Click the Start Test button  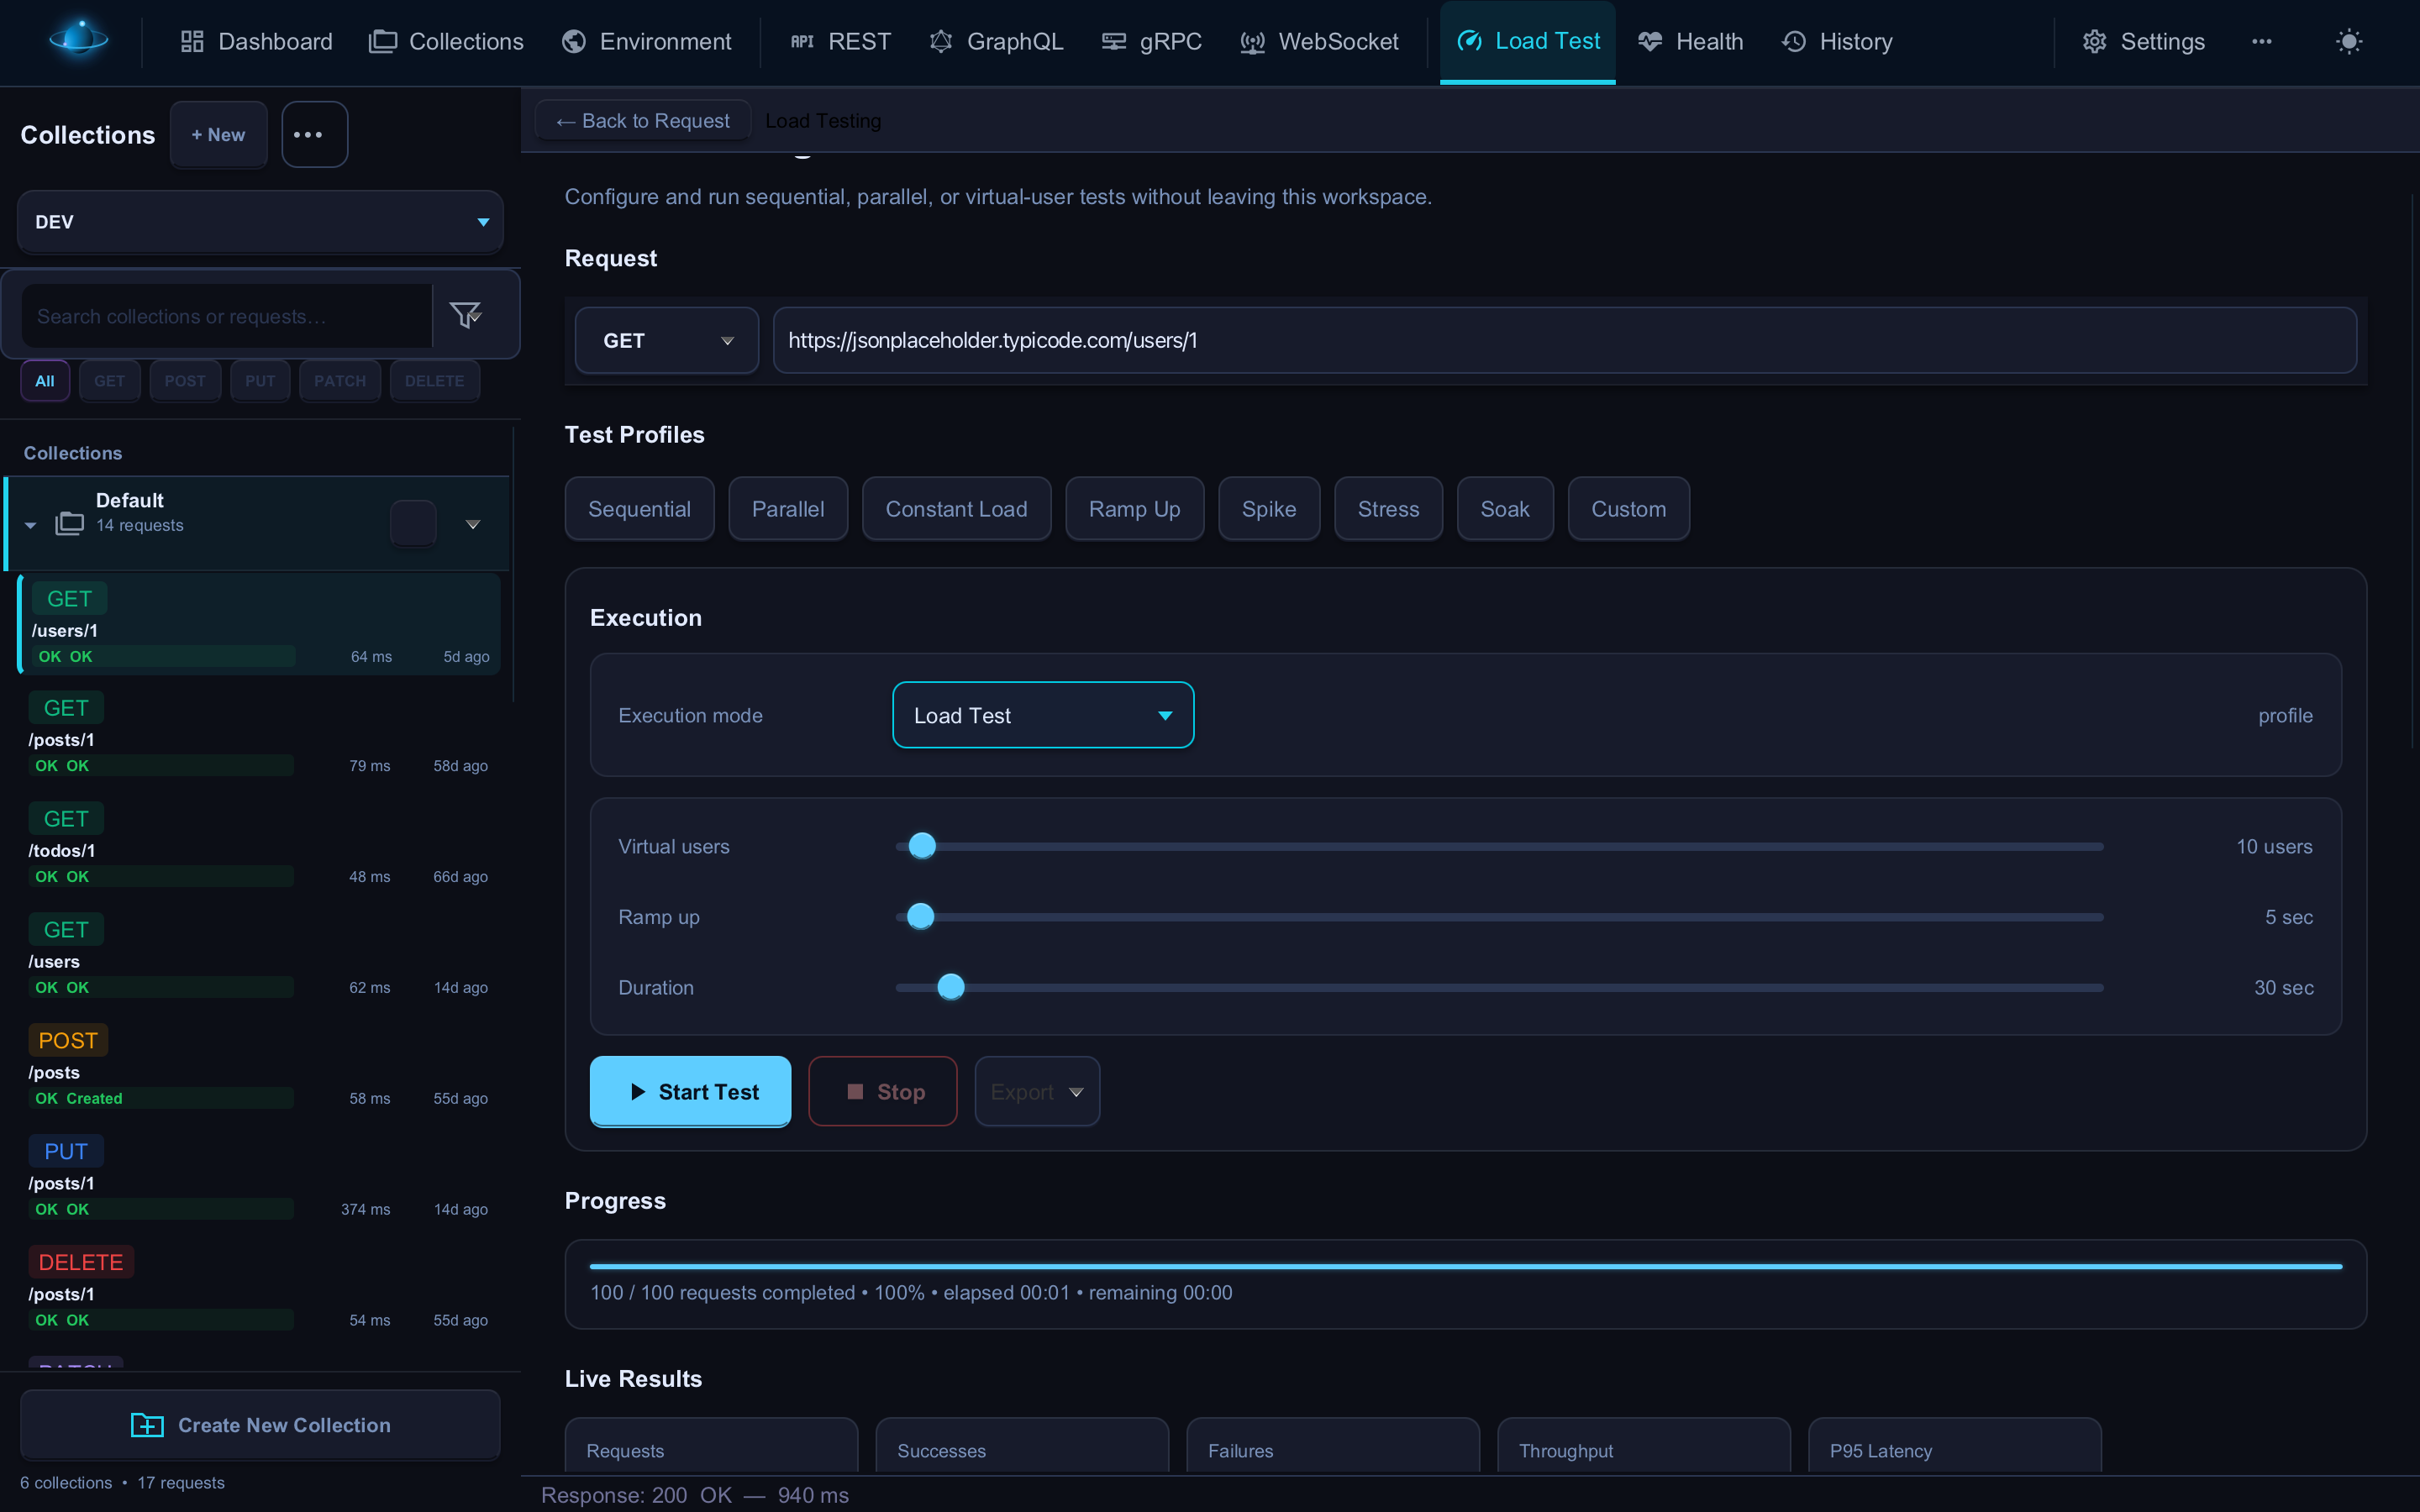tap(690, 1091)
